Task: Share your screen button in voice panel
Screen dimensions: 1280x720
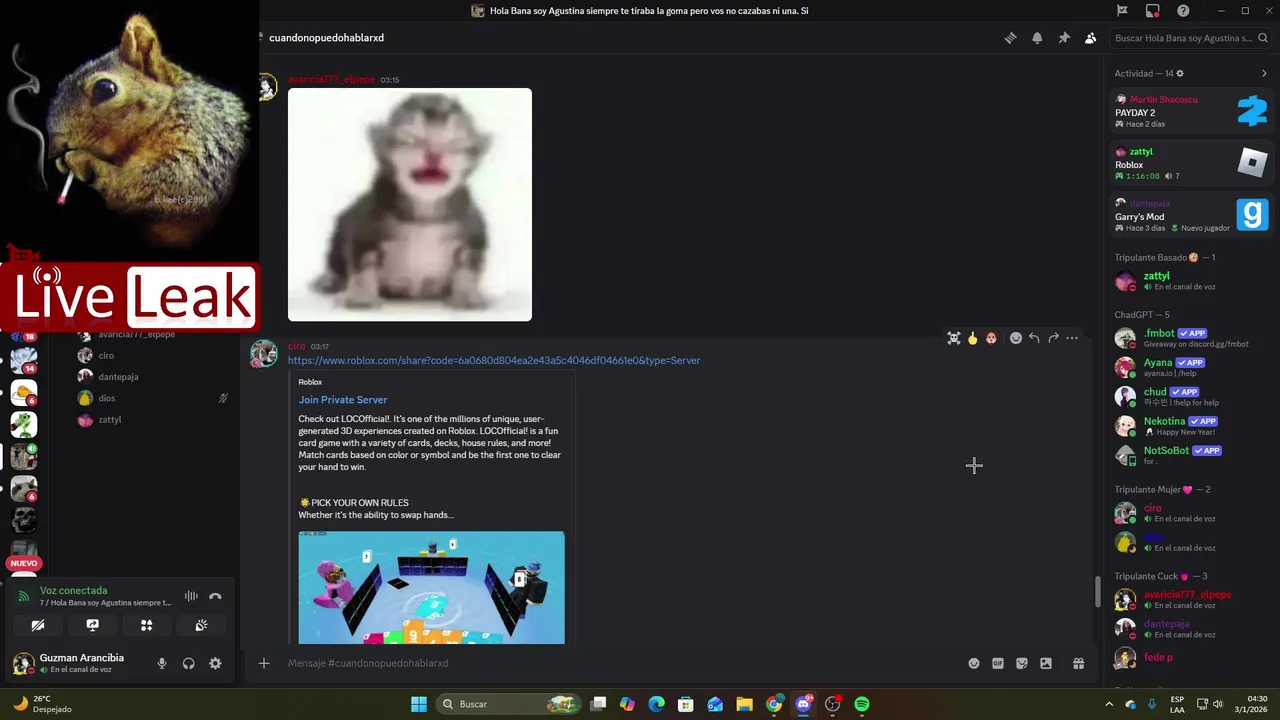Action: coord(92,625)
